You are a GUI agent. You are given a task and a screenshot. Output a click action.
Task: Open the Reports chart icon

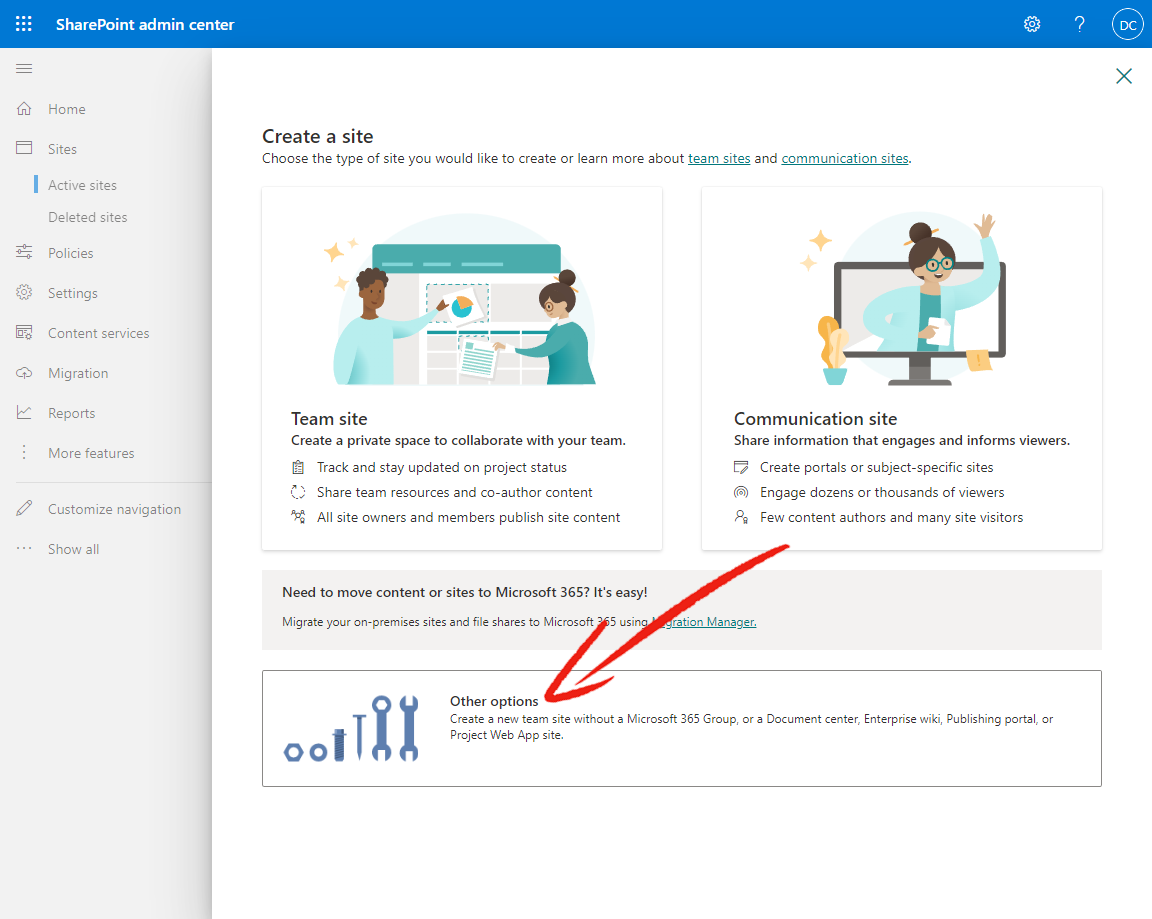pos(24,413)
